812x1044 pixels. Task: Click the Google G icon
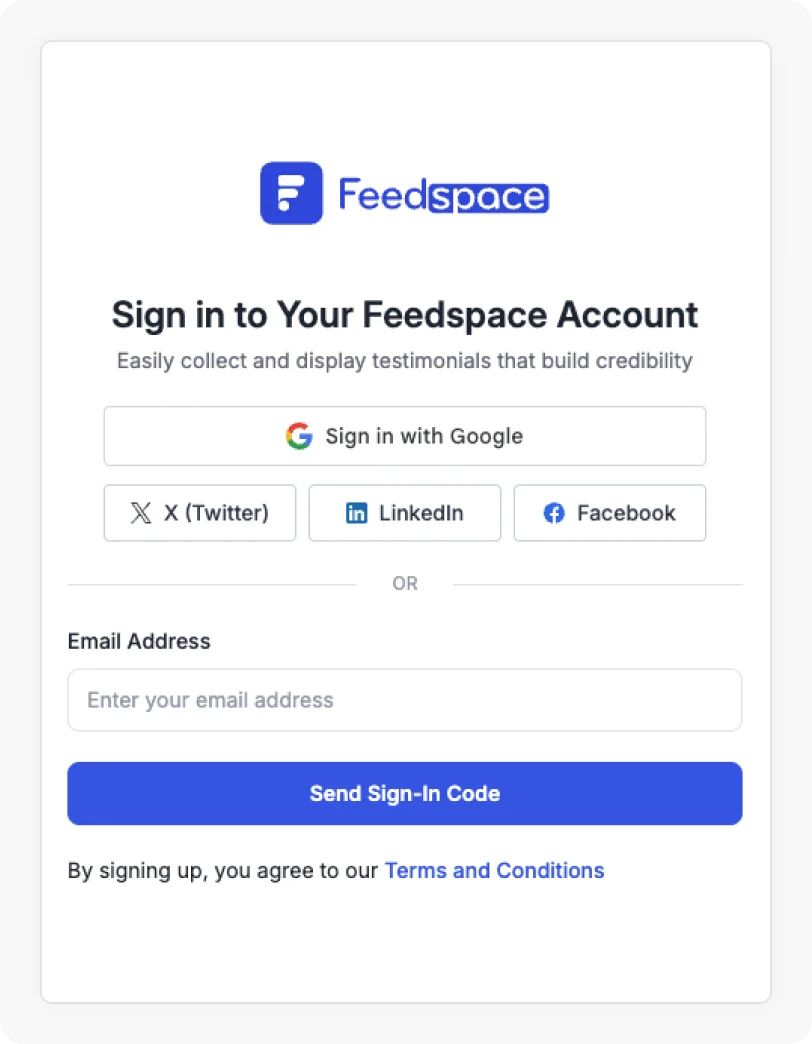pos(299,436)
